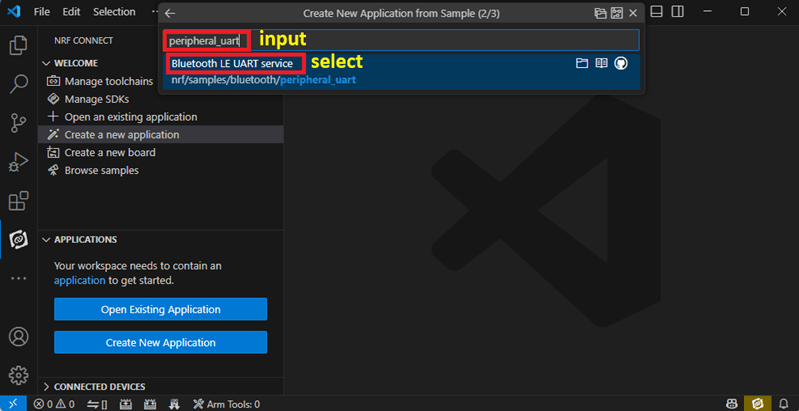This screenshot has width=799, height=411.
Task: Click the GitHub icon on sample row
Action: (621, 63)
